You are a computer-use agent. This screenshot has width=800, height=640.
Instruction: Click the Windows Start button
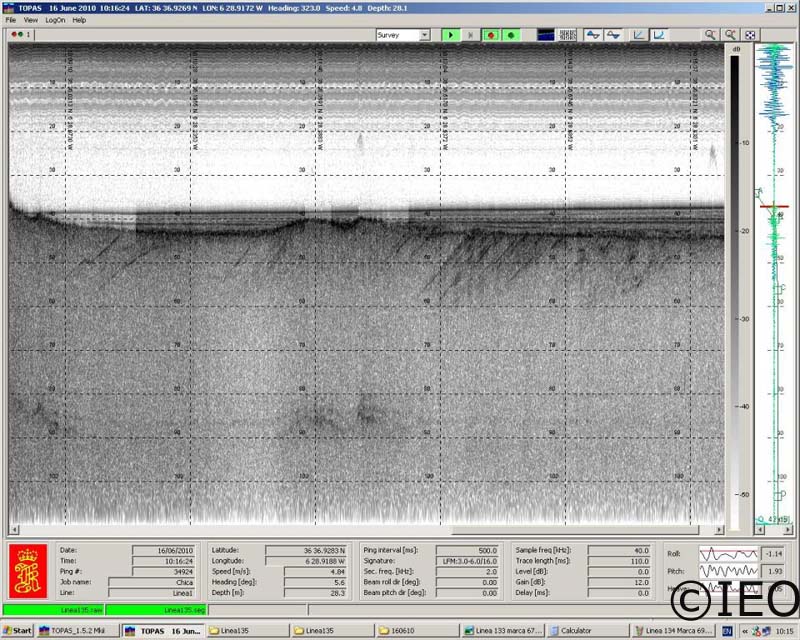click(x=17, y=631)
